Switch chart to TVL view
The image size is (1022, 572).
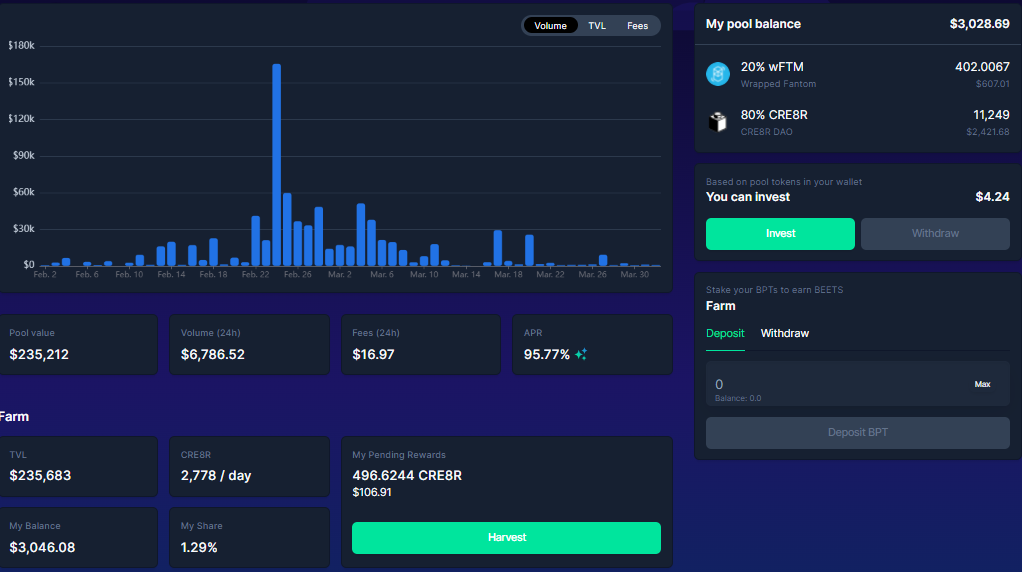[x=597, y=26]
